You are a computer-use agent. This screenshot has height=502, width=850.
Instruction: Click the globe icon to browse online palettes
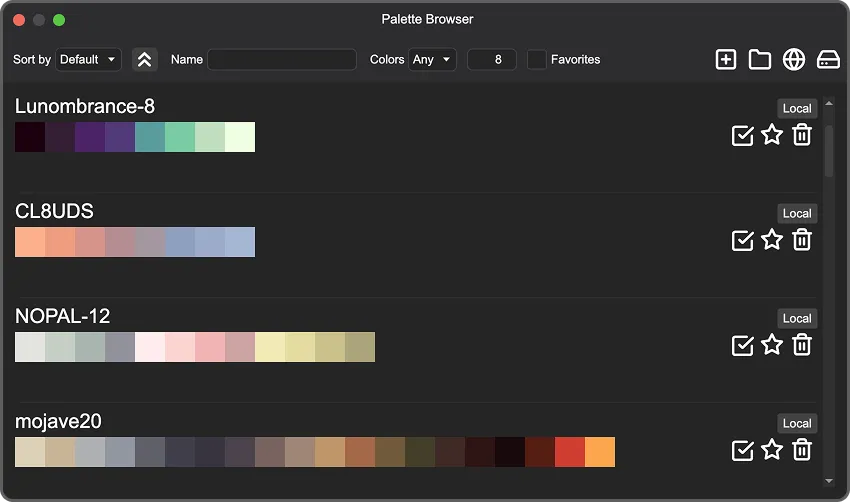pos(794,60)
